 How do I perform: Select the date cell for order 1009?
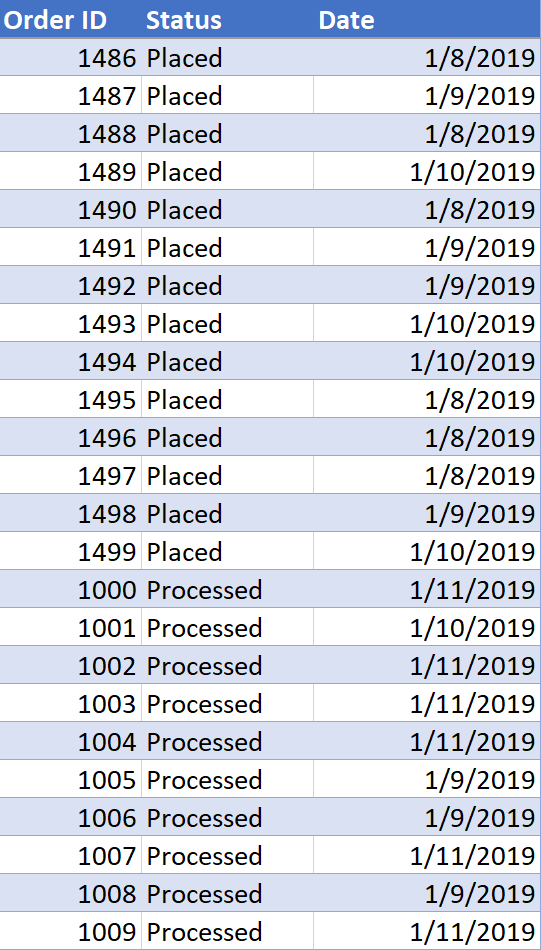(427, 932)
